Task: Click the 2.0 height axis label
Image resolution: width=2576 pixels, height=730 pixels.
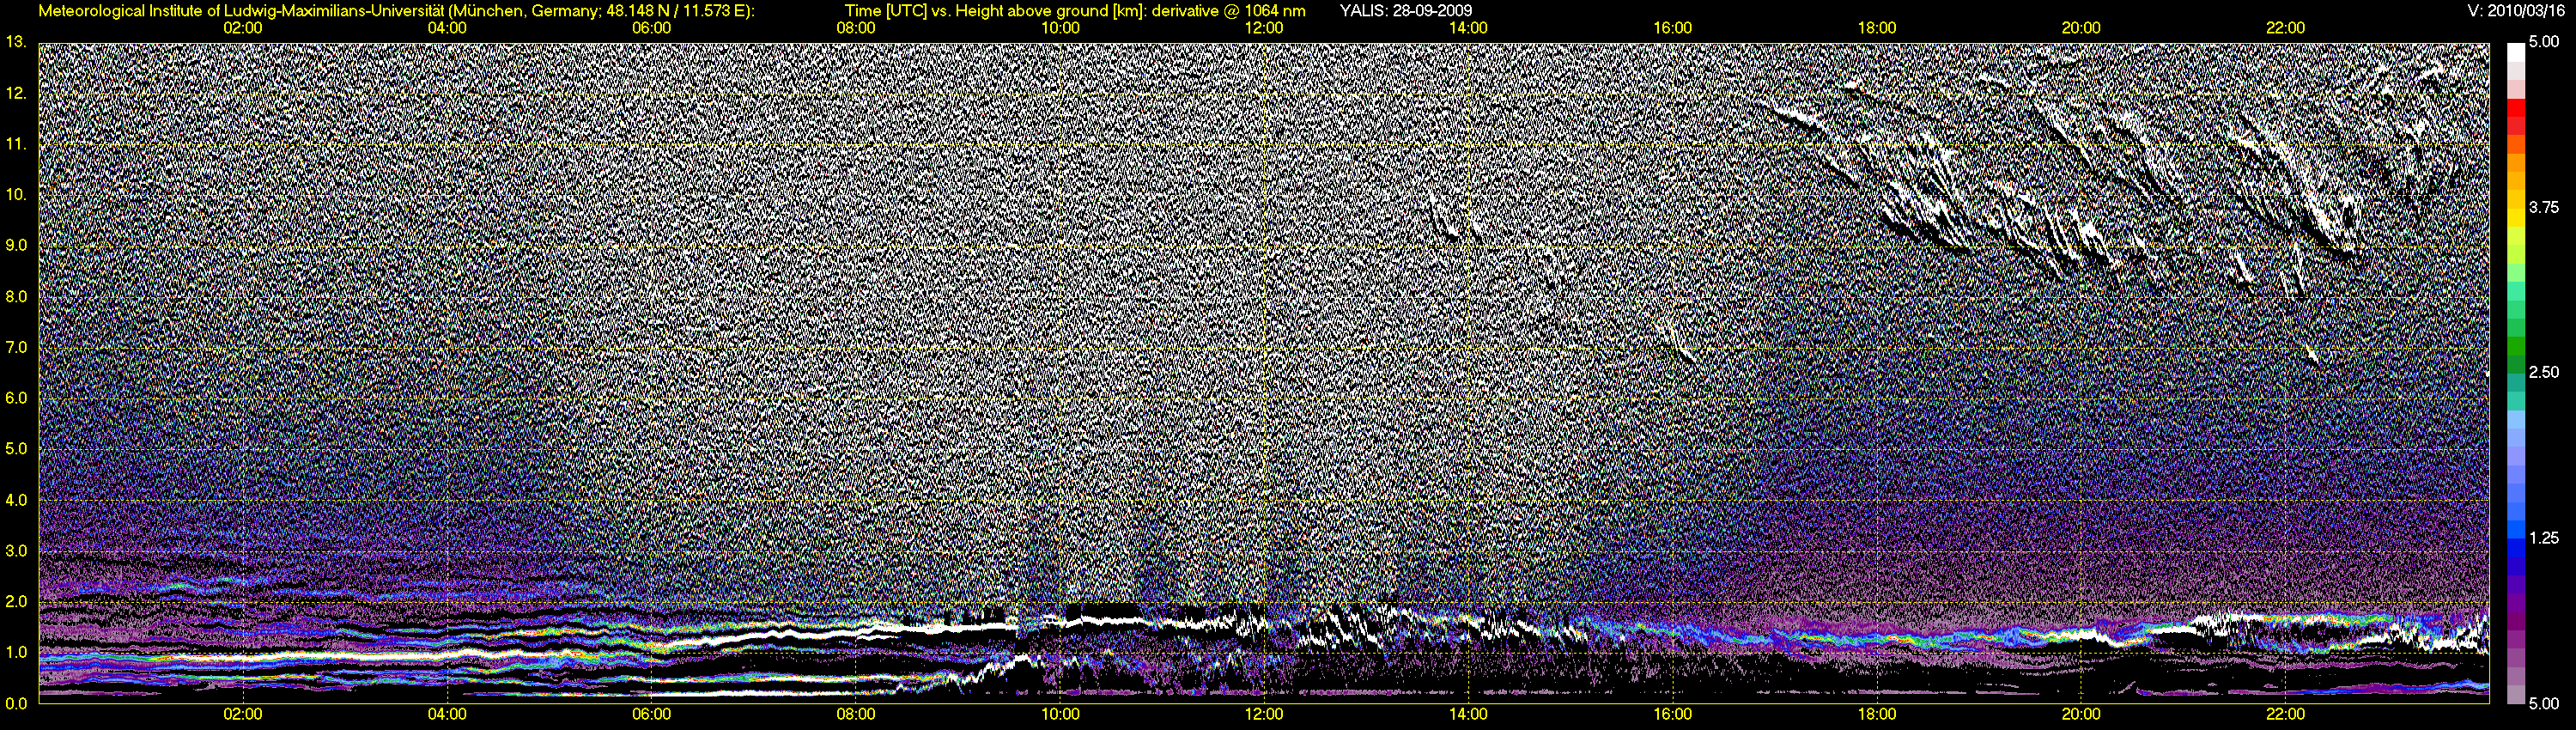Action: click(x=16, y=601)
